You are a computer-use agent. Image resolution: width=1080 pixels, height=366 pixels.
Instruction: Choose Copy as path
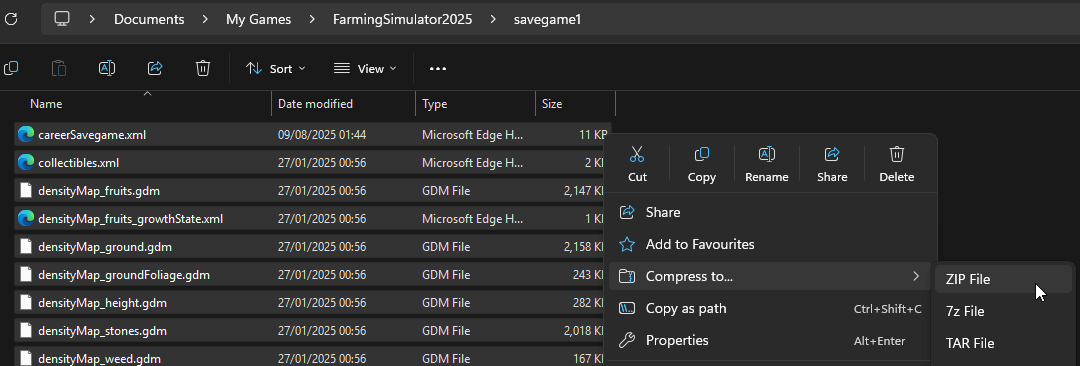[x=769, y=309]
